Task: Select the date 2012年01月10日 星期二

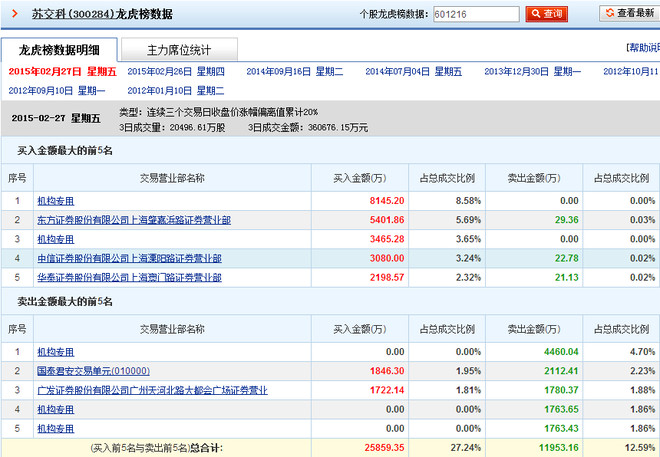Action: point(176,90)
